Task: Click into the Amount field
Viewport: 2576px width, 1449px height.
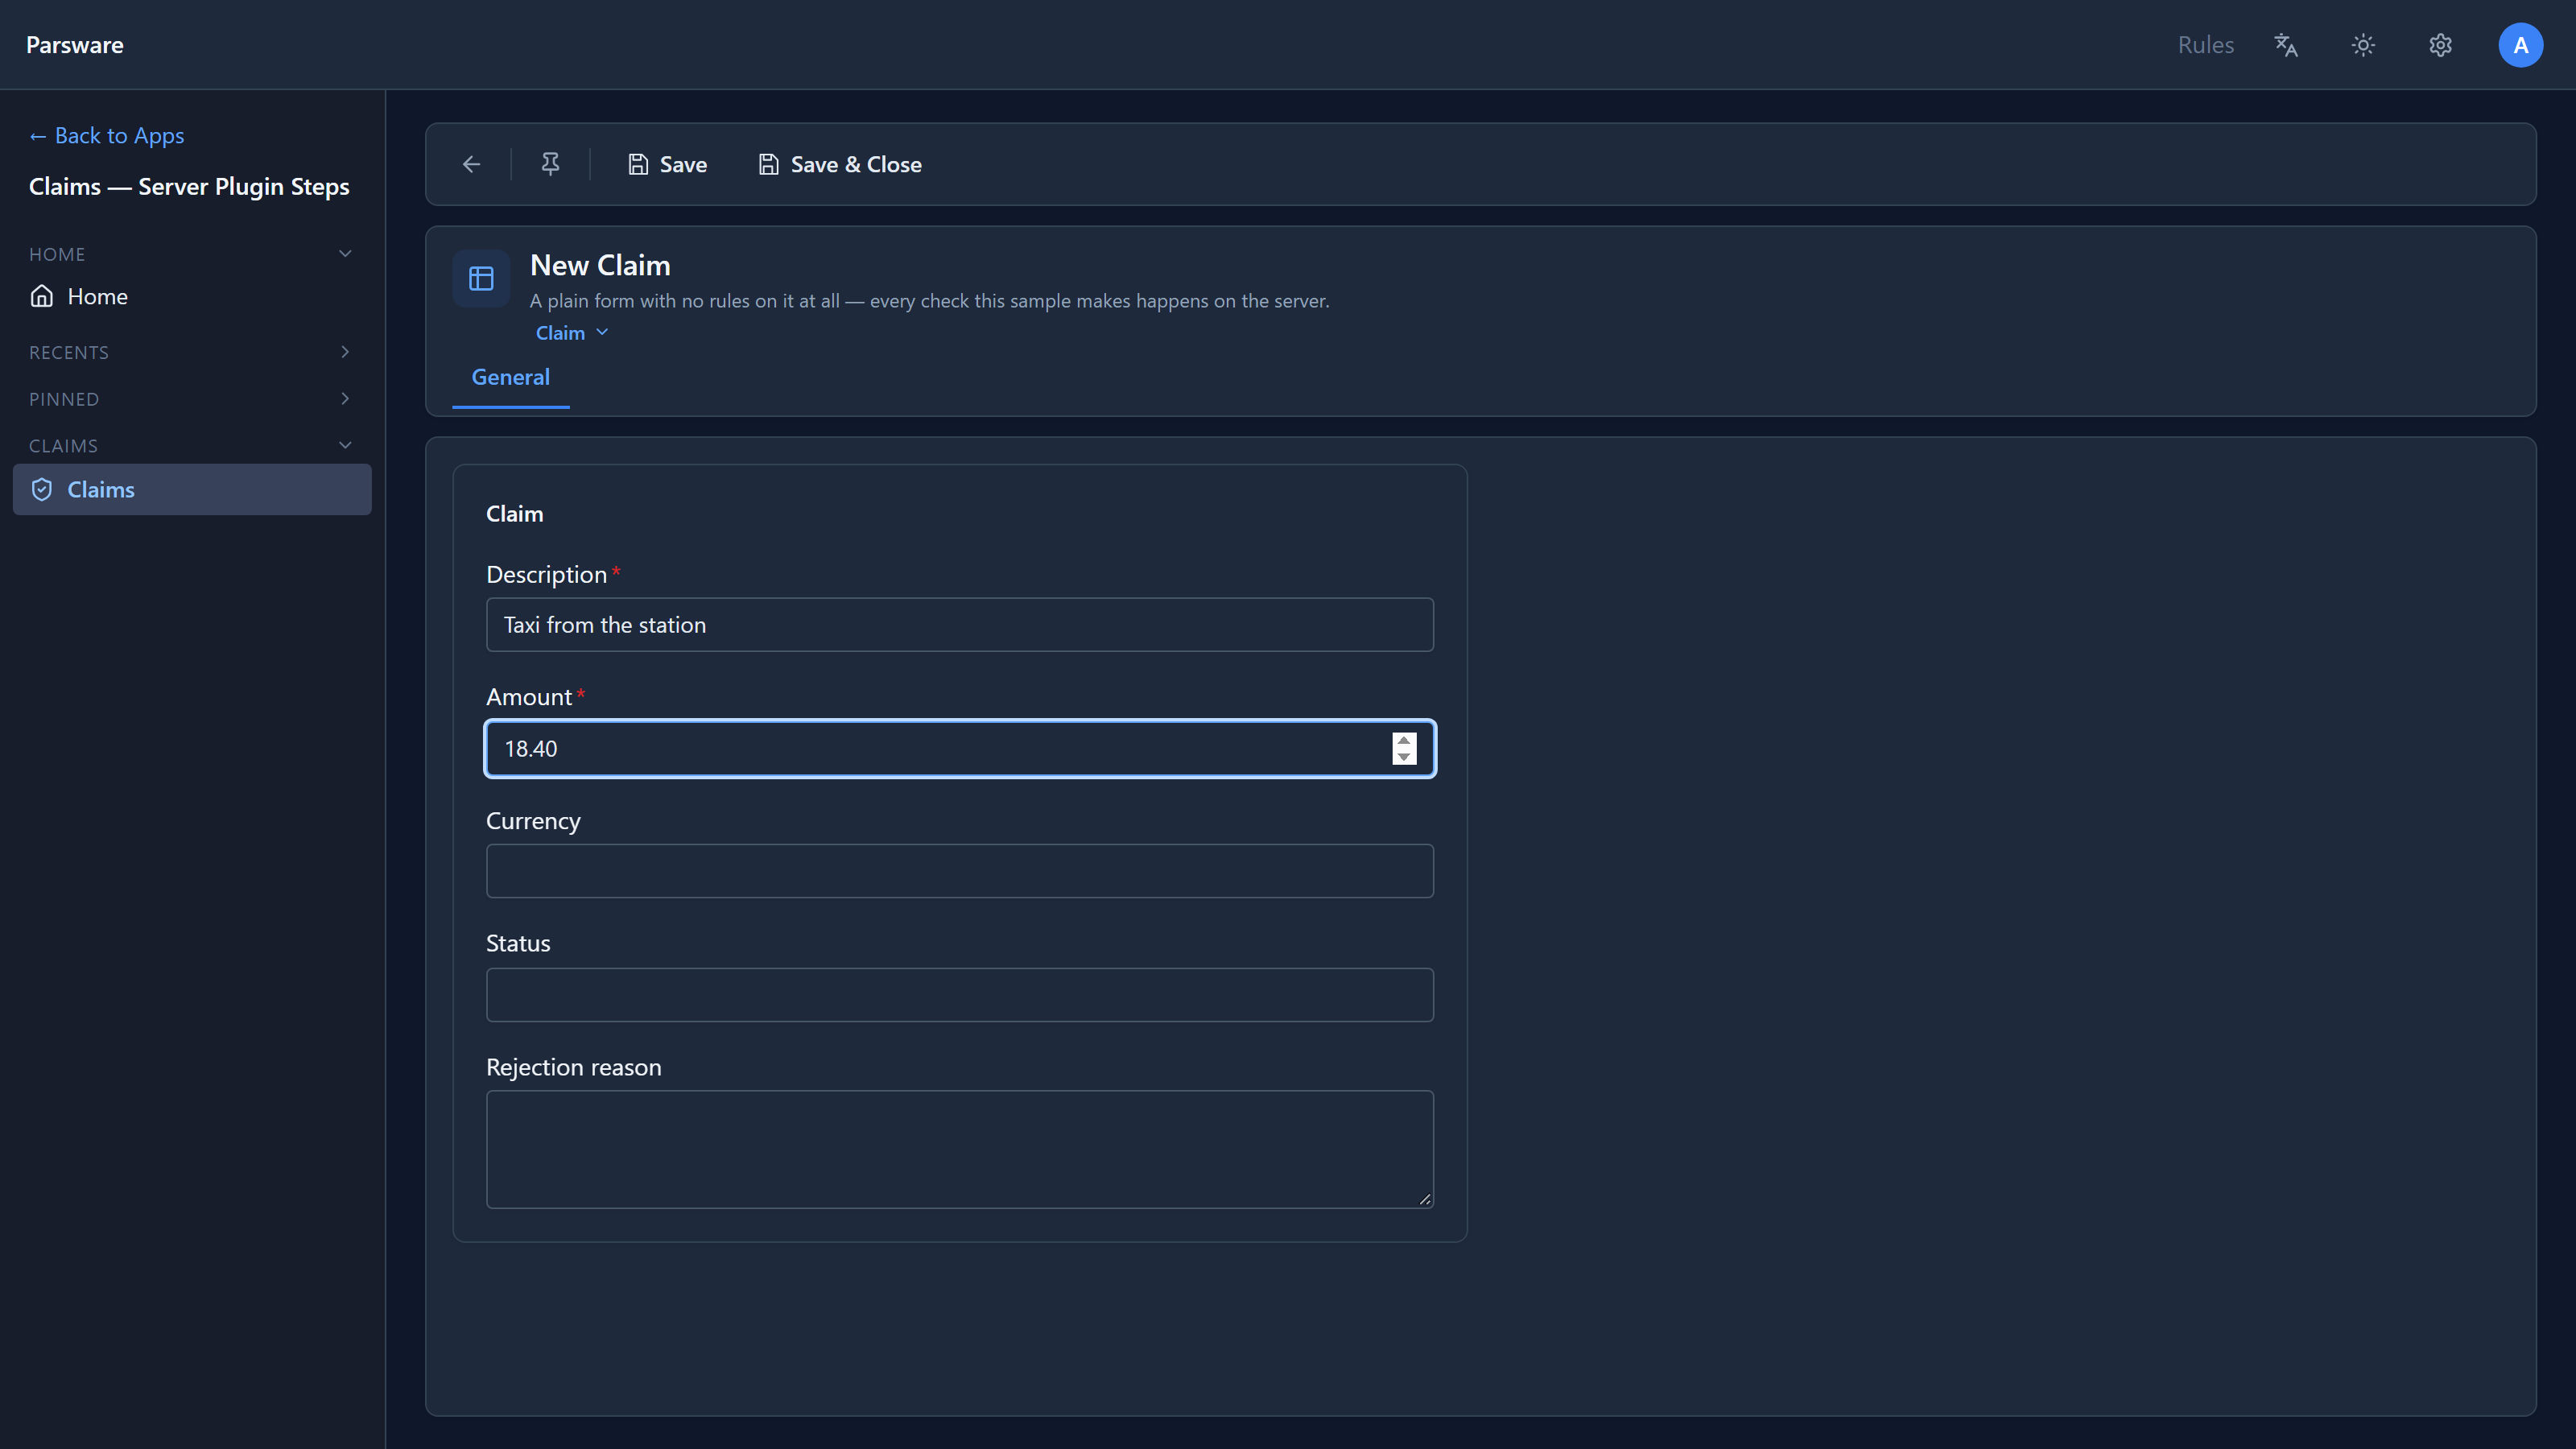Action: [x=959, y=749]
